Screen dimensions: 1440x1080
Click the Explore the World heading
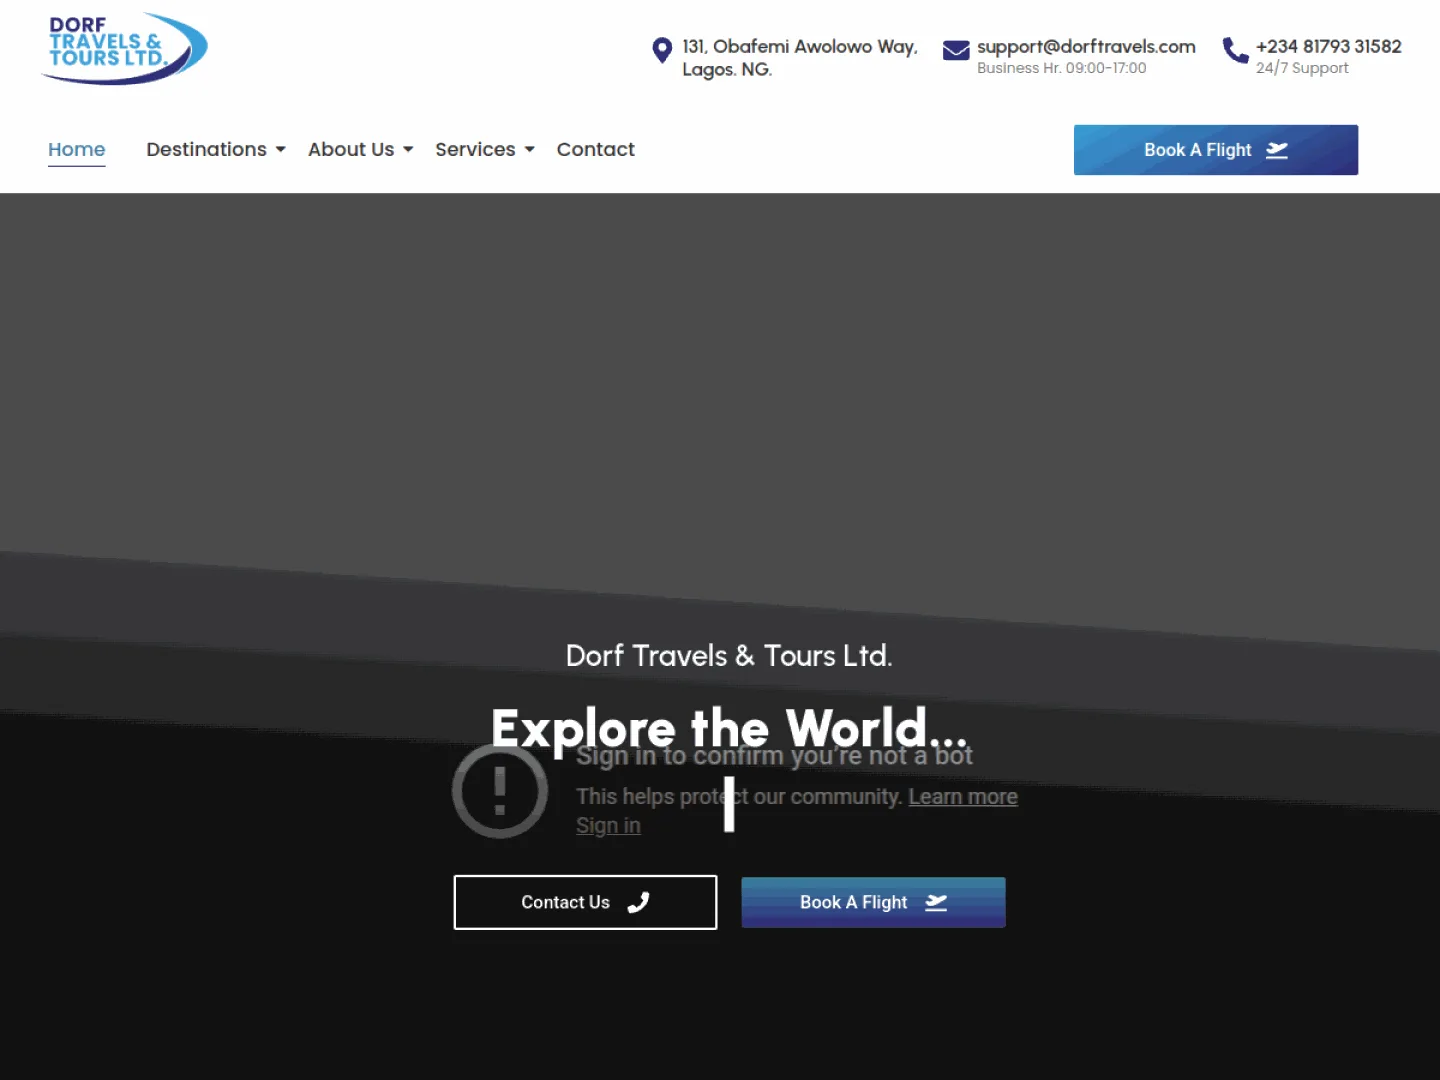pos(730,728)
